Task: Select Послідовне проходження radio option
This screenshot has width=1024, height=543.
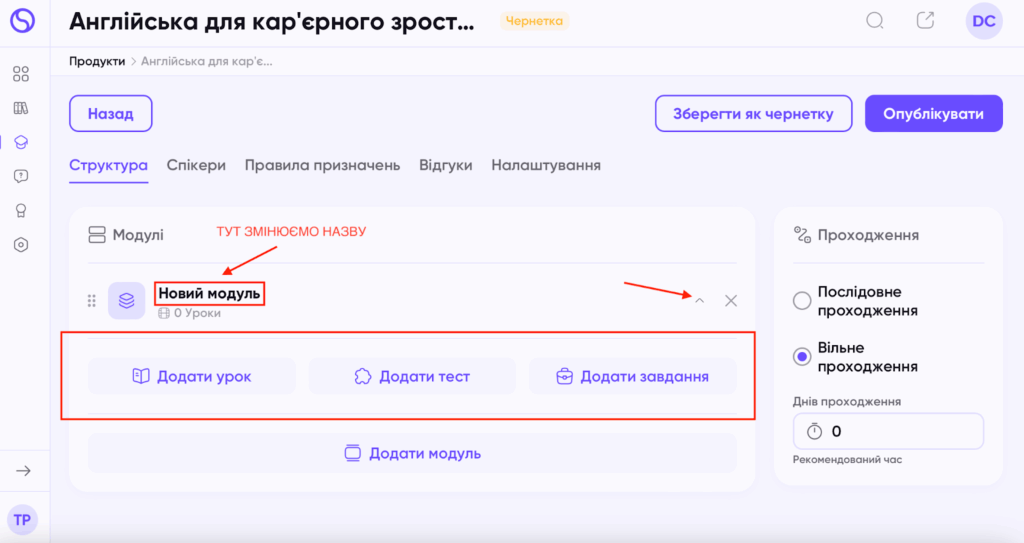Action: [802, 301]
